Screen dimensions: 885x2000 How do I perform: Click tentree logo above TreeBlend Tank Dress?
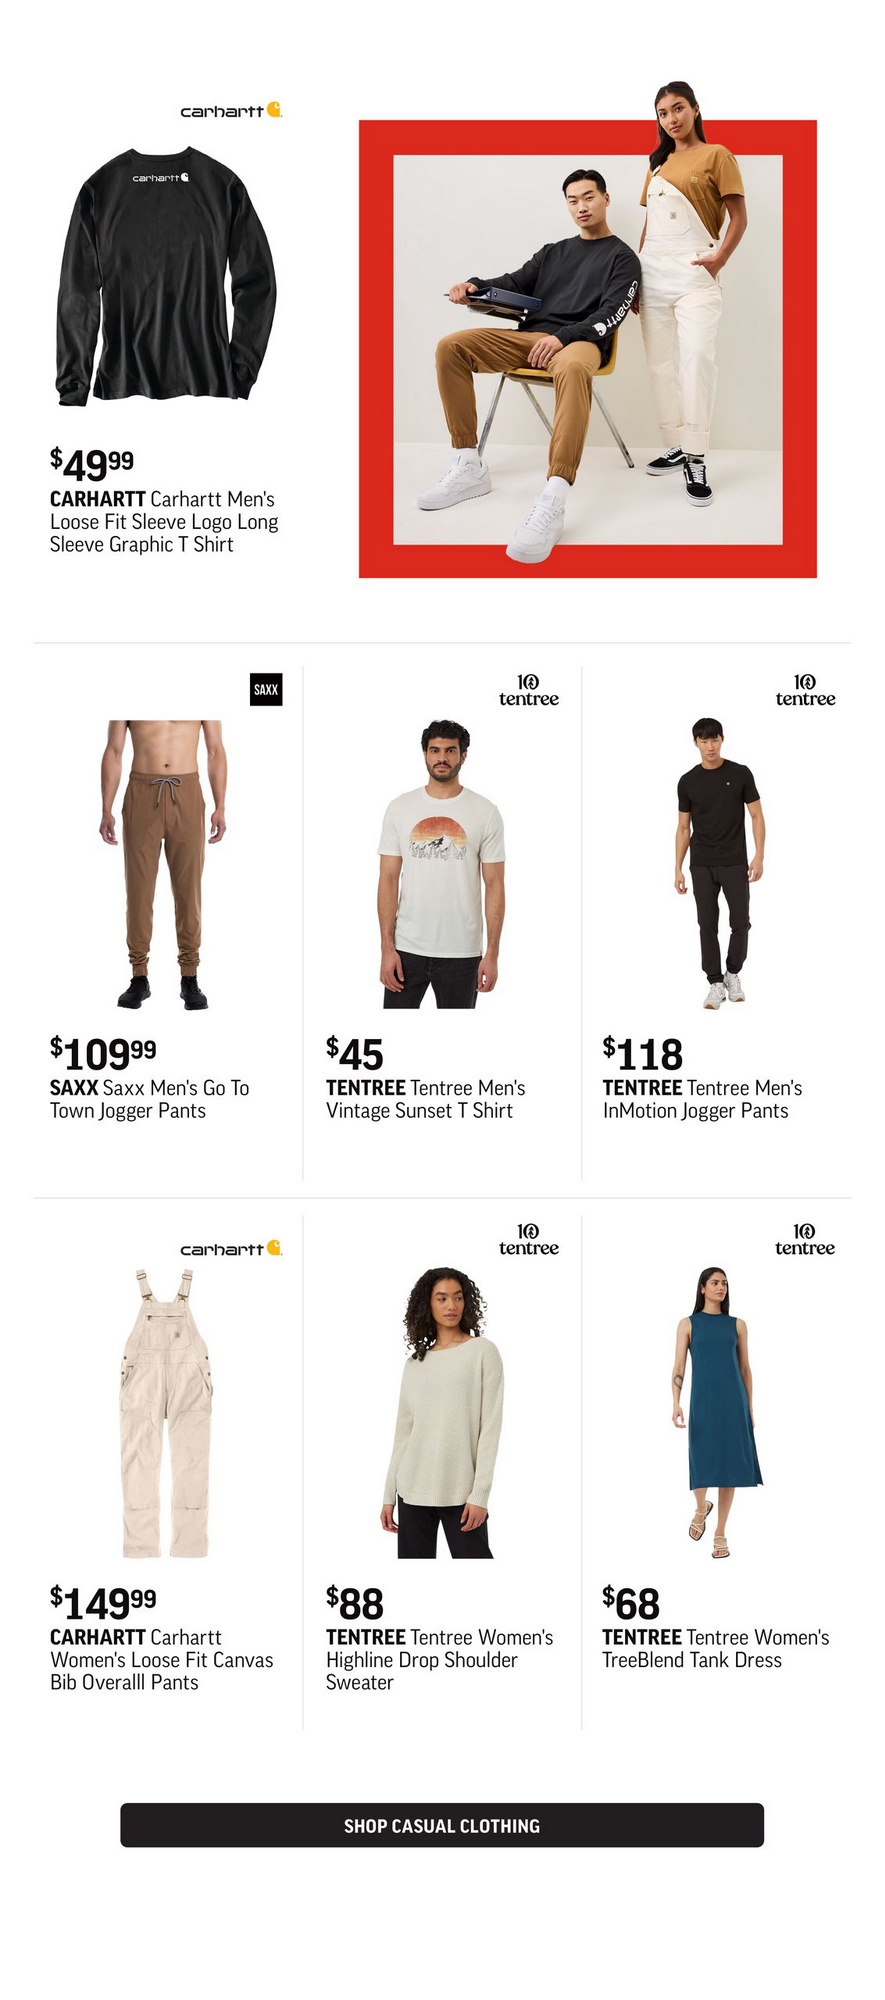click(x=805, y=1239)
